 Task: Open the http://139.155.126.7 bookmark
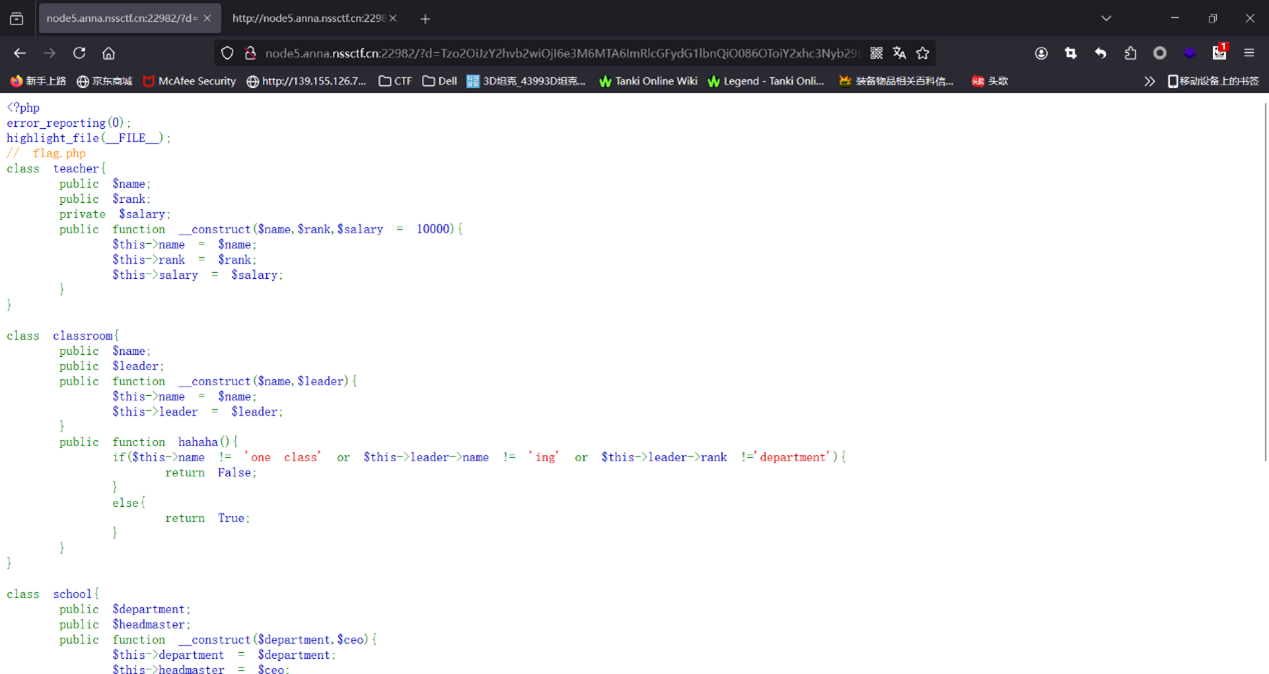(306, 81)
